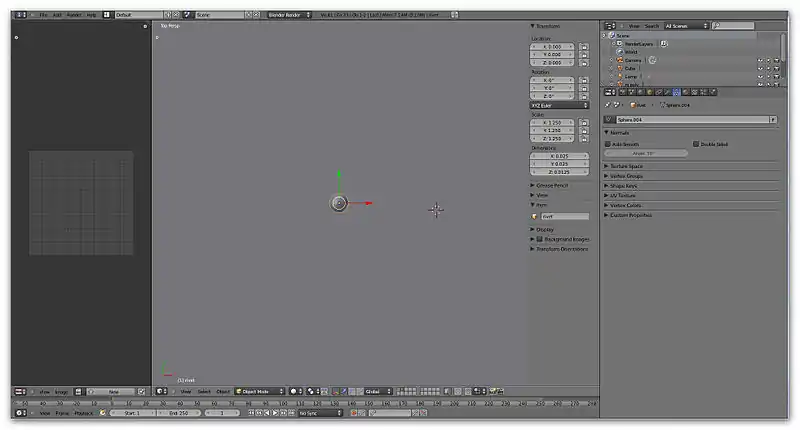This screenshot has width=800, height=430.
Task: Enable the Double Sided checkbox
Action: pos(698,143)
